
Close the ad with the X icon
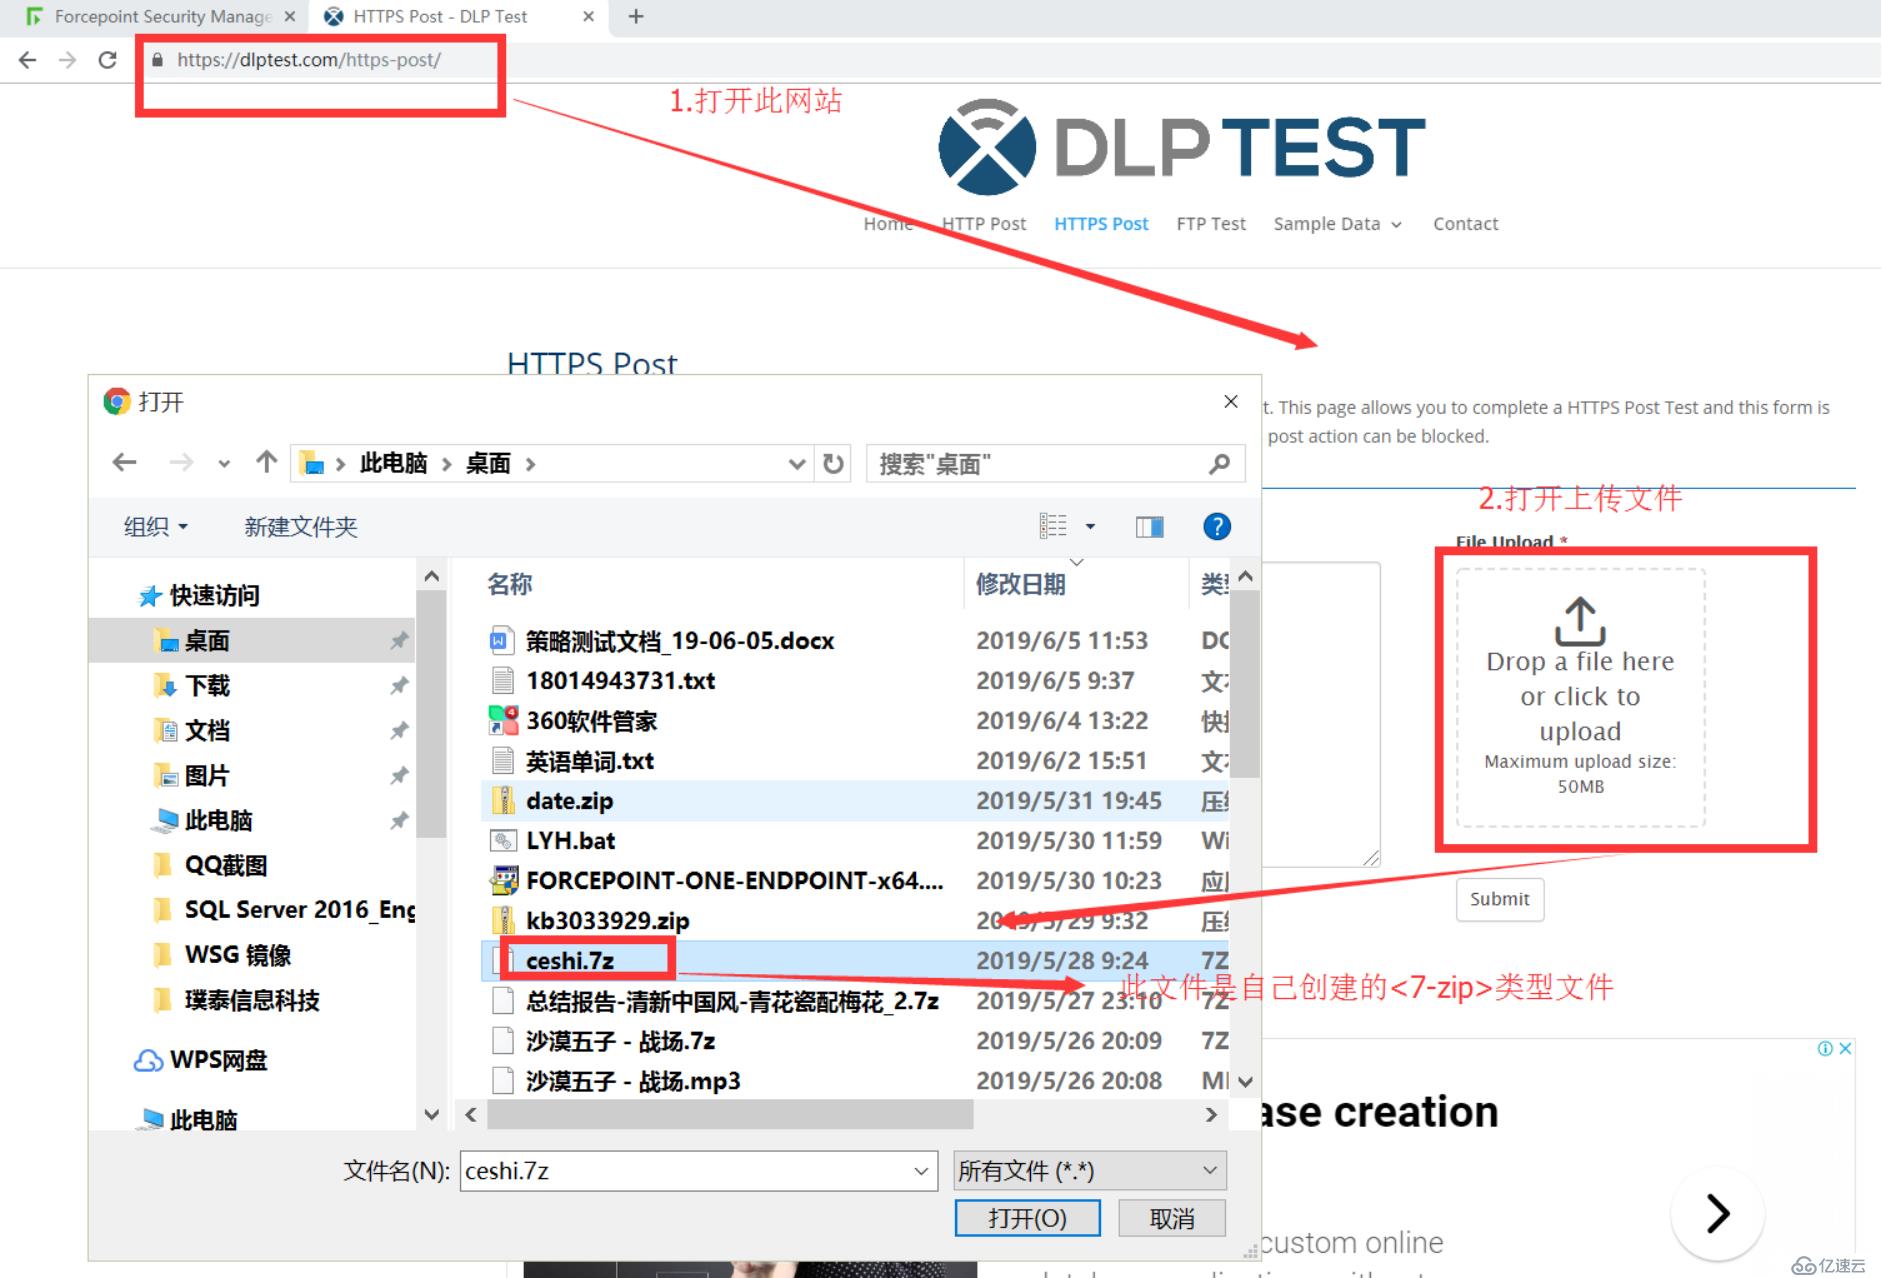(1845, 1048)
